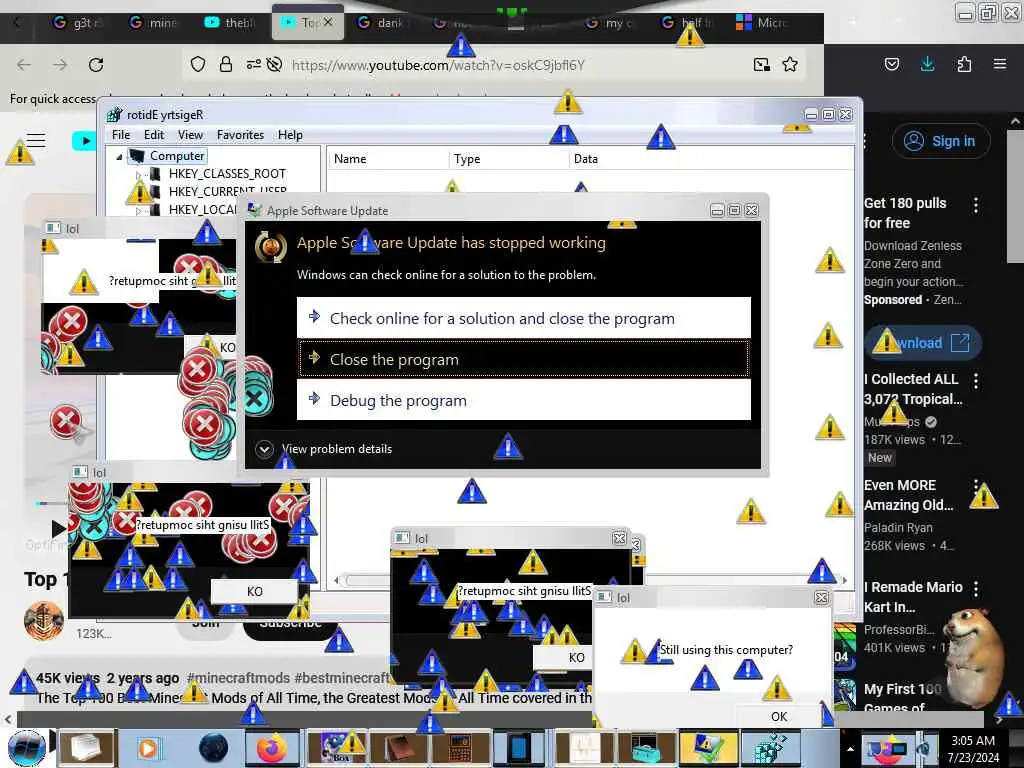Expand the HKEY_LOCAL key arrow in registry tree
The height and width of the screenshot is (768, 1024).
pyautogui.click(x=138, y=210)
